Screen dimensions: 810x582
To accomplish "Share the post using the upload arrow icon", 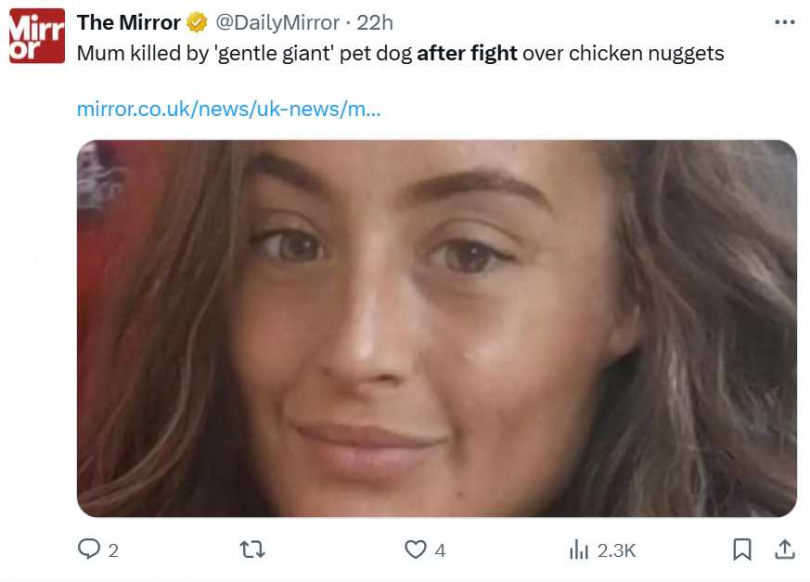I will point(784,549).
